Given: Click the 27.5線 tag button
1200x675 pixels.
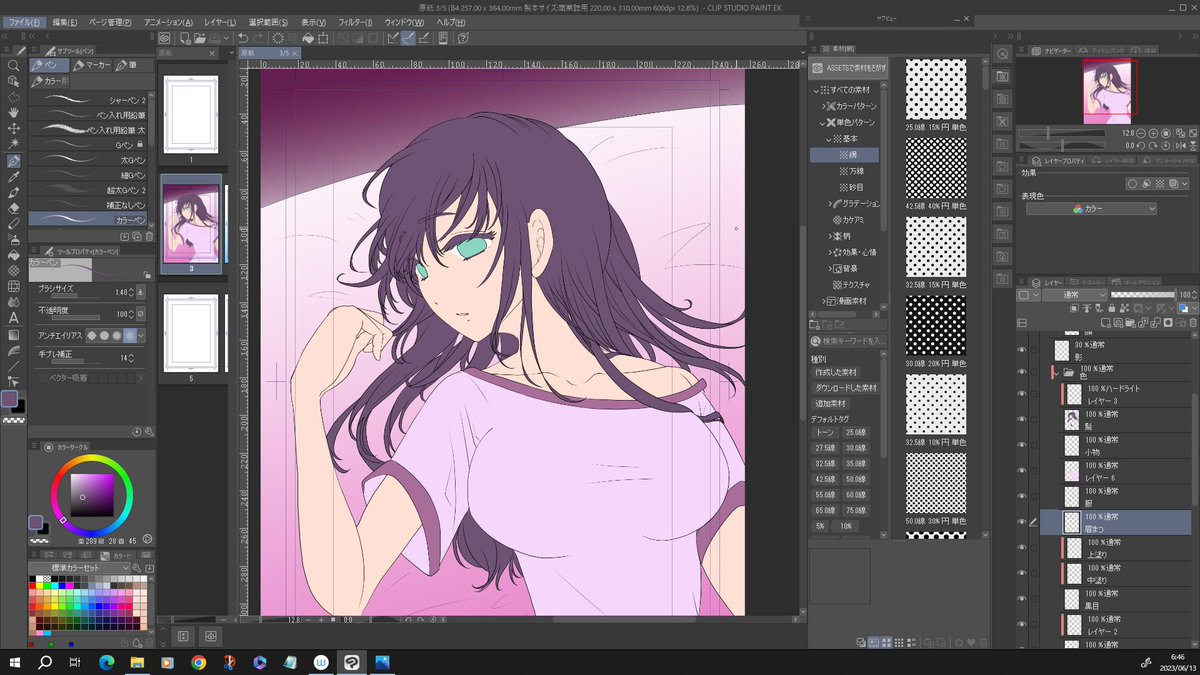Looking at the screenshot, I should point(825,448).
